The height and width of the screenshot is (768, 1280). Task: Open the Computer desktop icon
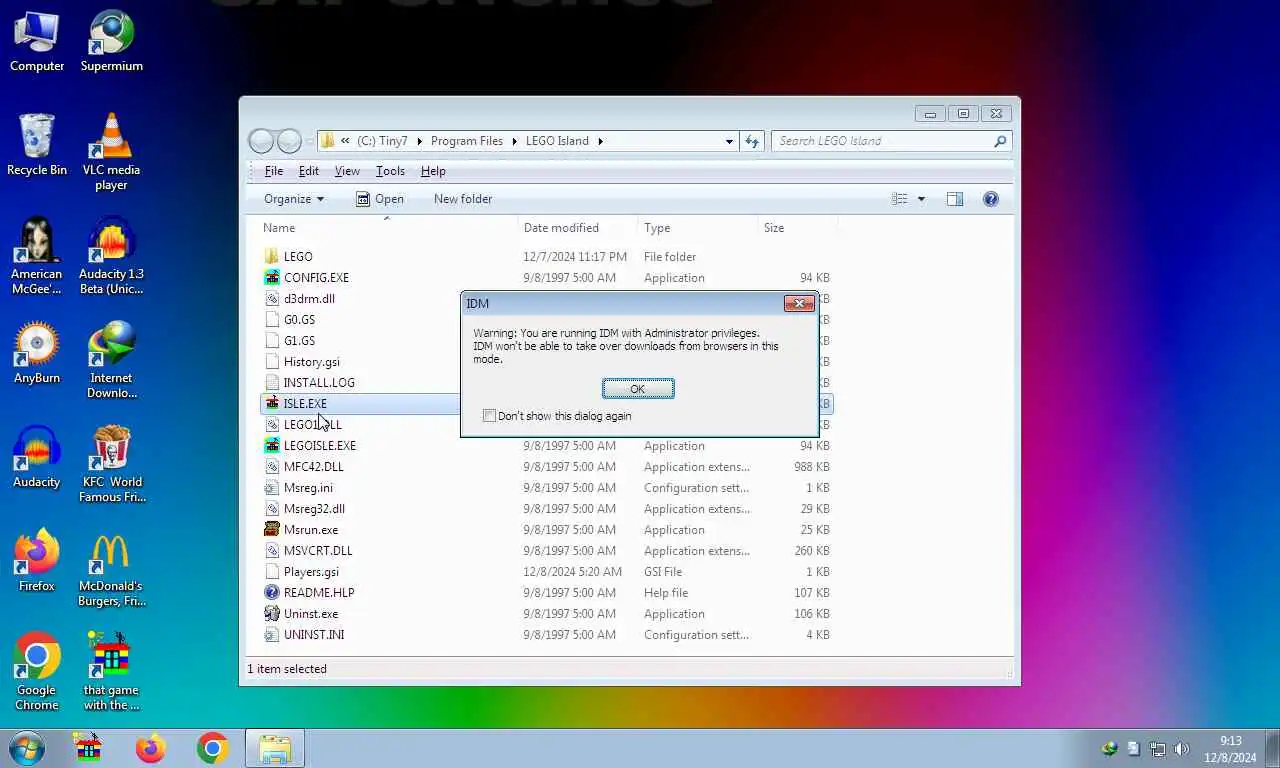point(37,41)
